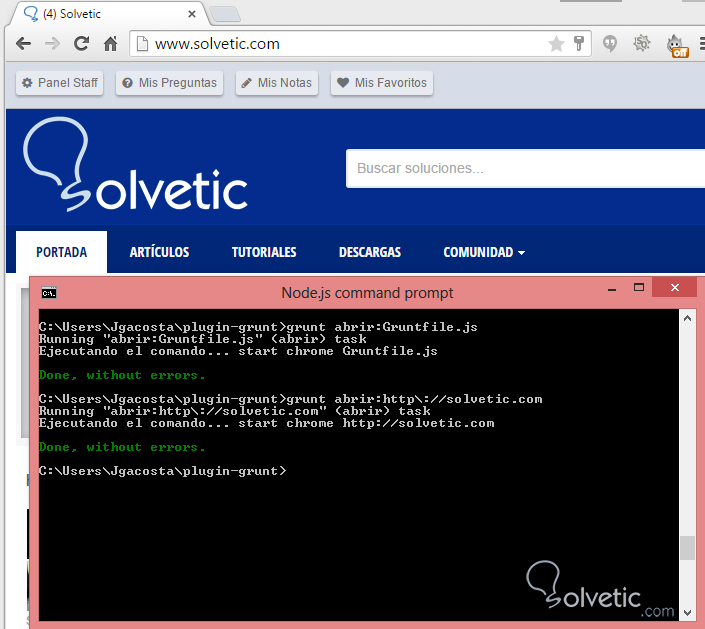Click the extension showing off badge

(x=677, y=46)
